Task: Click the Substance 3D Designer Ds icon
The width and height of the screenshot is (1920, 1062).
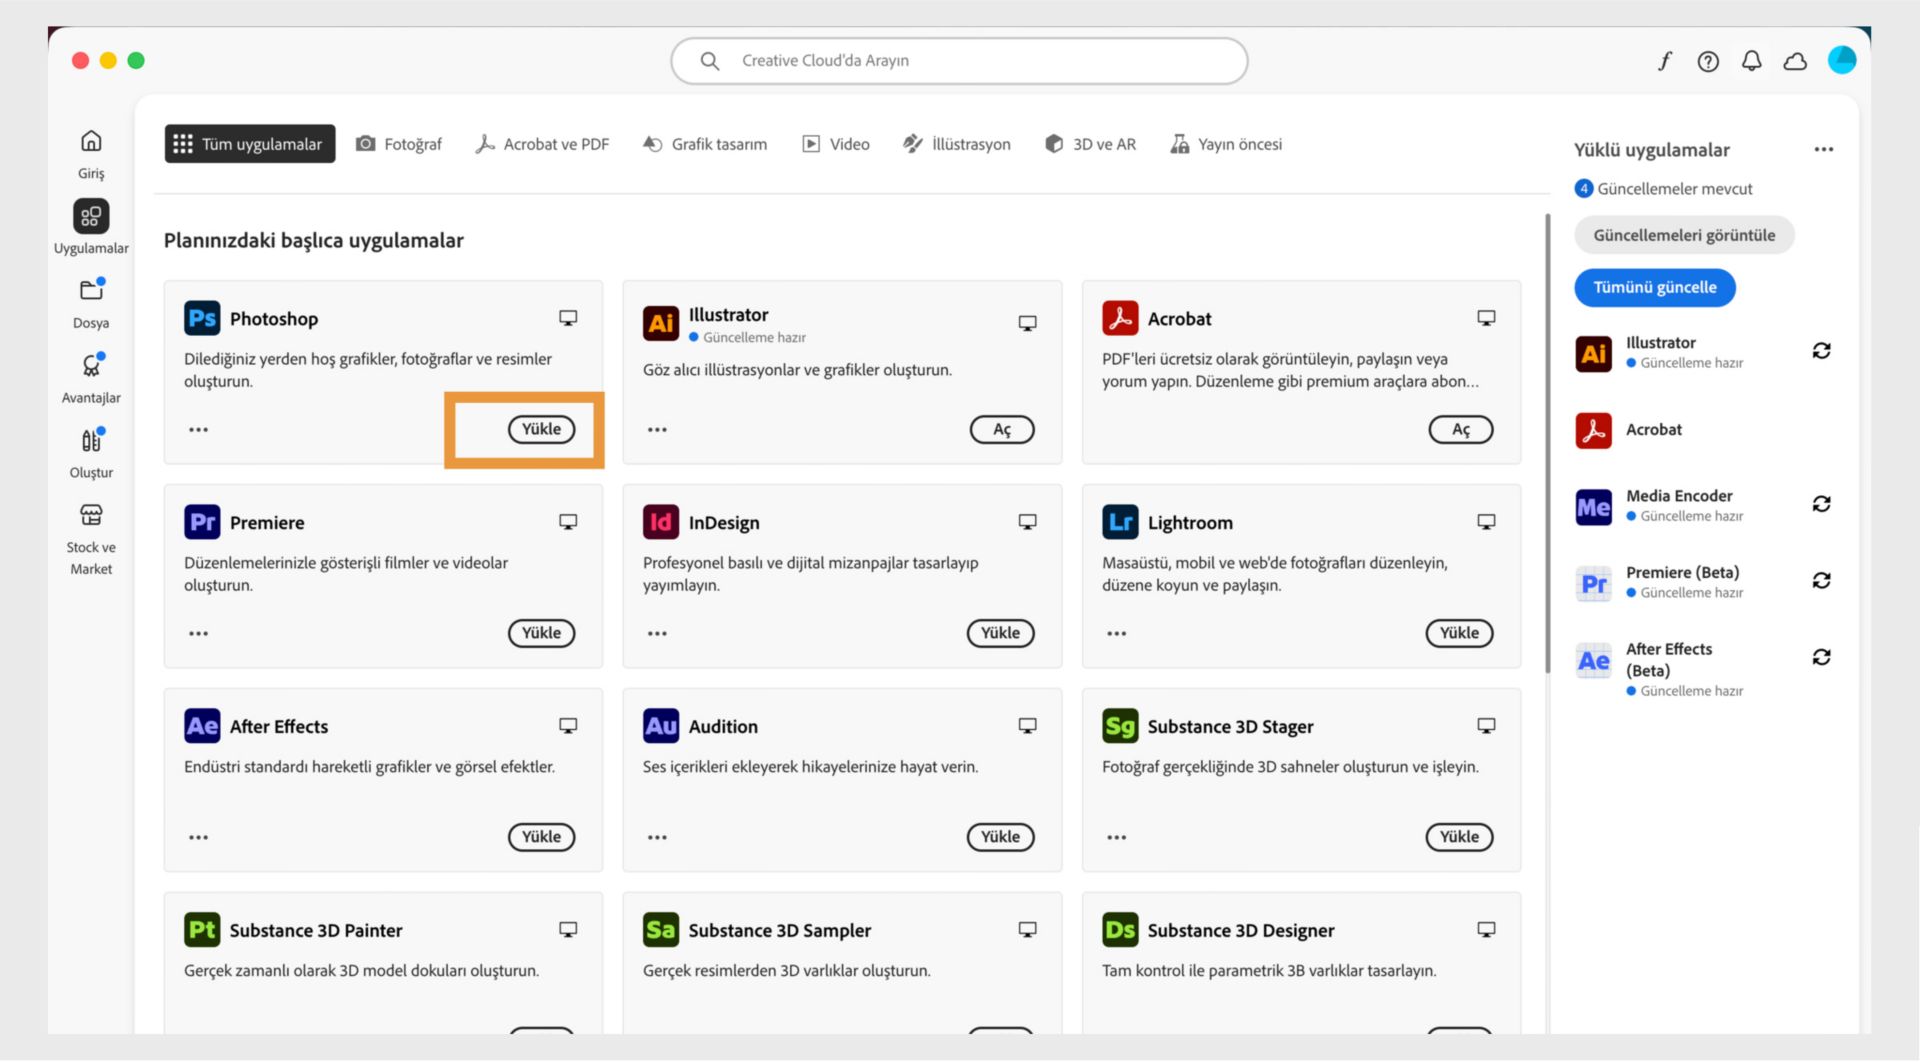Action: (1120, 930)
